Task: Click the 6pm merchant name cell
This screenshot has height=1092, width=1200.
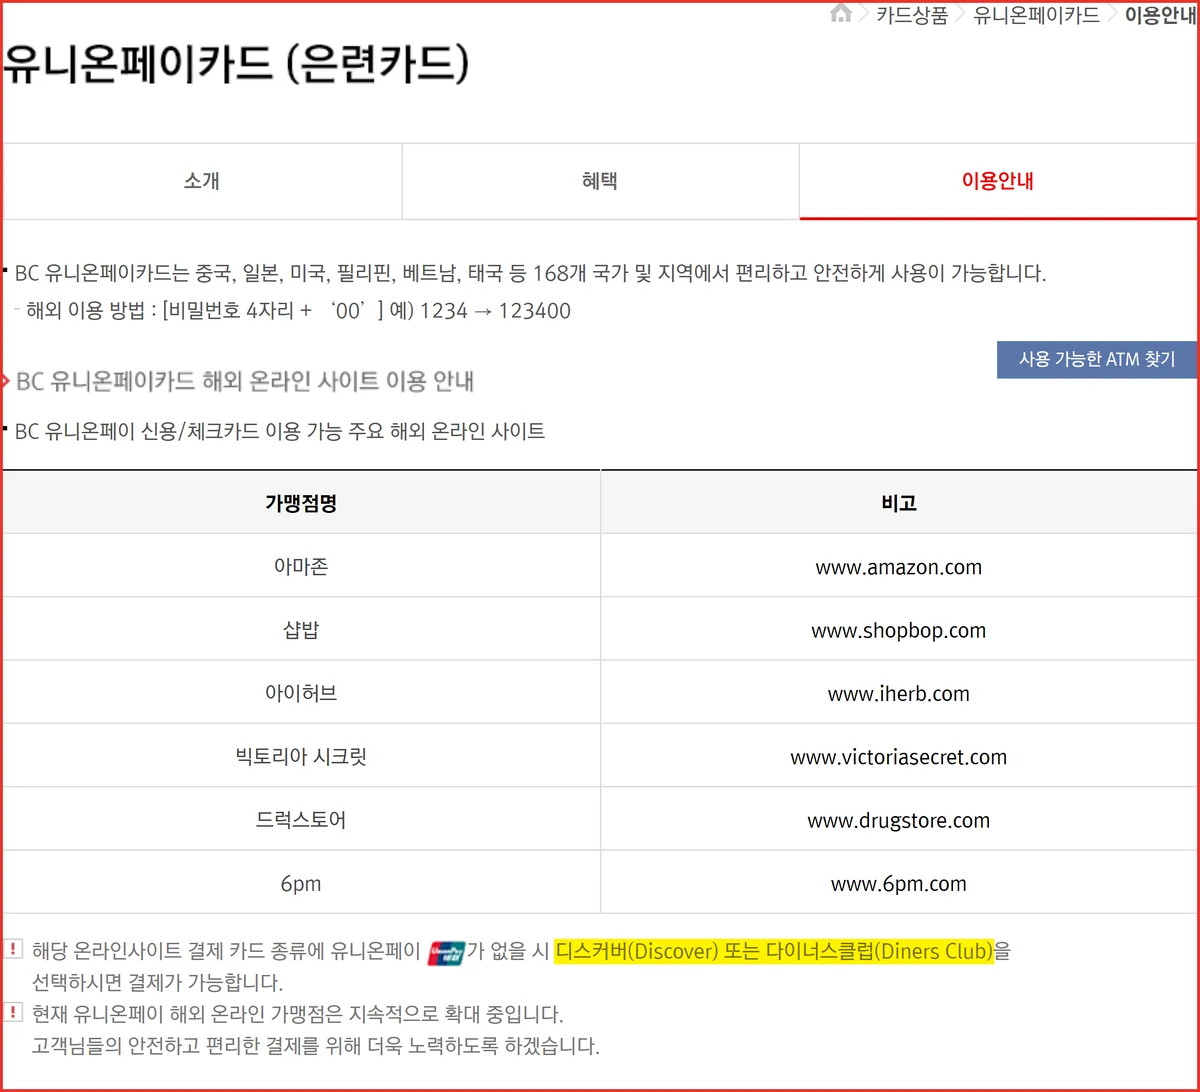Action: click(301, 883)
